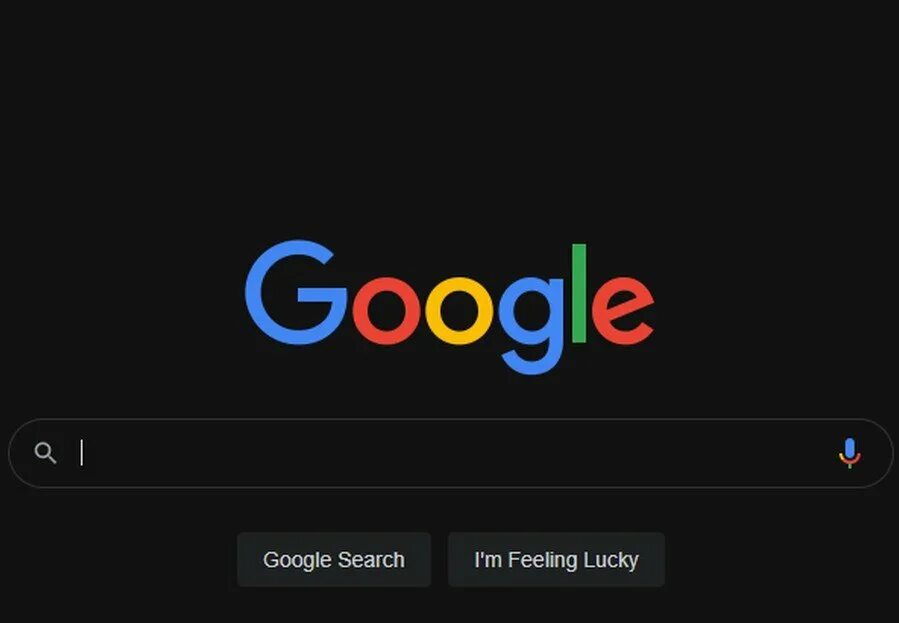
Task: Click the first red o in Google logo
Action: (x=386, y=311)
